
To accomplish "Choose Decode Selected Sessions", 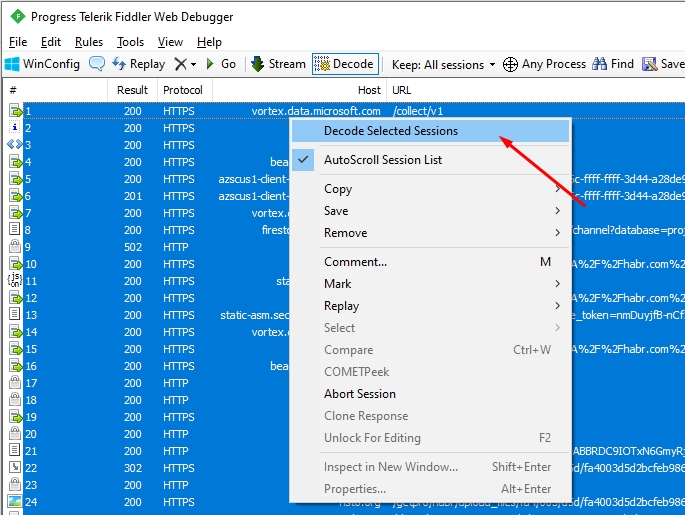I will tap(390, 131).
